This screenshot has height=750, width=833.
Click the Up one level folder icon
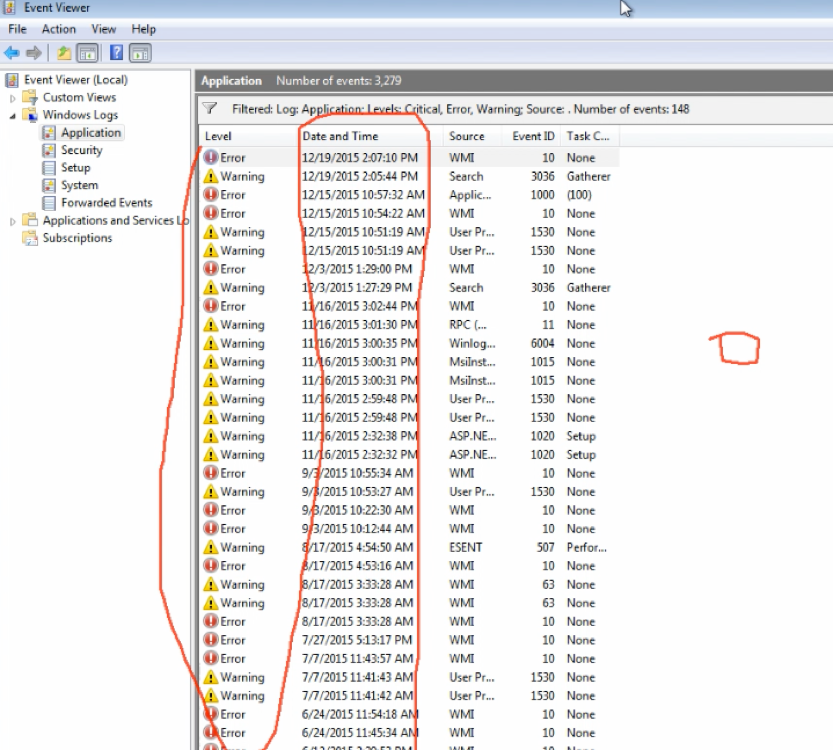(x=64, y=53)
